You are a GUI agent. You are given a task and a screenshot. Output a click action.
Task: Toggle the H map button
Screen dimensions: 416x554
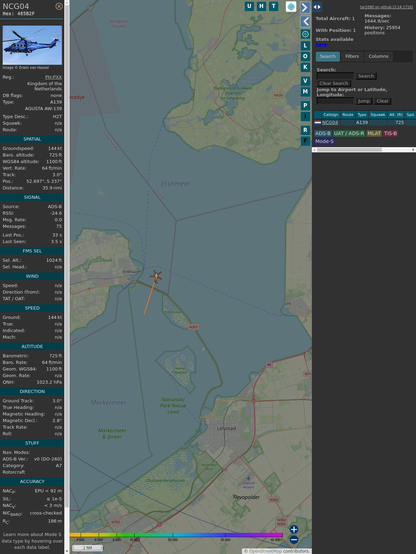262,6
